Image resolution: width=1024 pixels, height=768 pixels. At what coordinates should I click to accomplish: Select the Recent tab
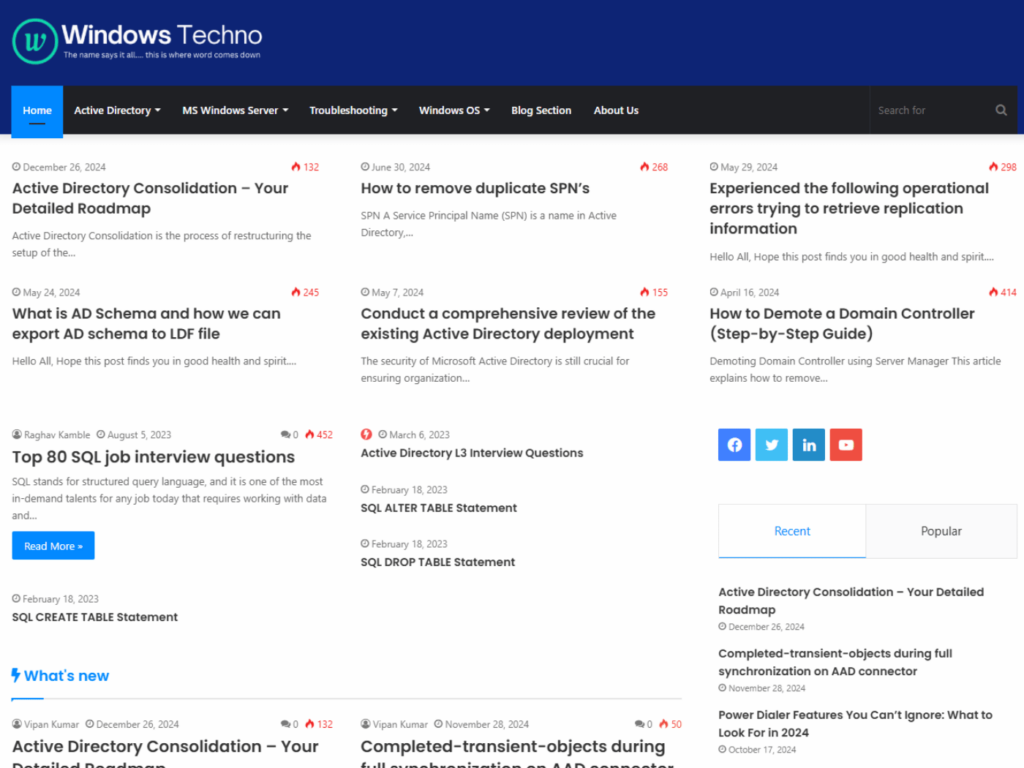tap(792, 531)
